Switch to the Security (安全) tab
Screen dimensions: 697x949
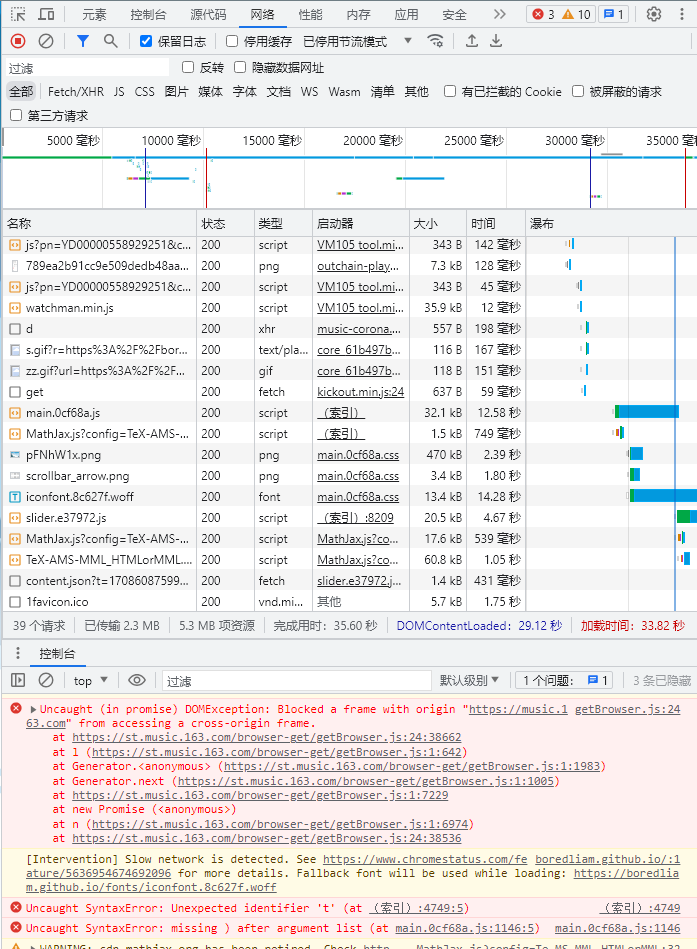click(x=454, y=14)
